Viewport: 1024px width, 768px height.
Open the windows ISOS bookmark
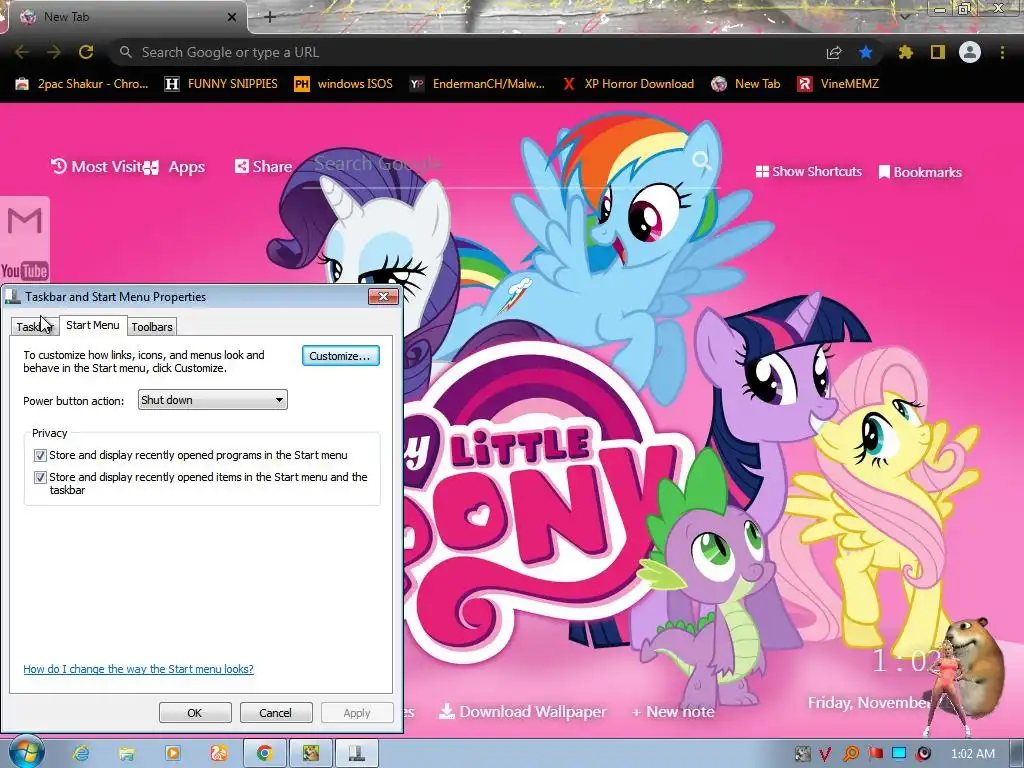pos(343,84)
